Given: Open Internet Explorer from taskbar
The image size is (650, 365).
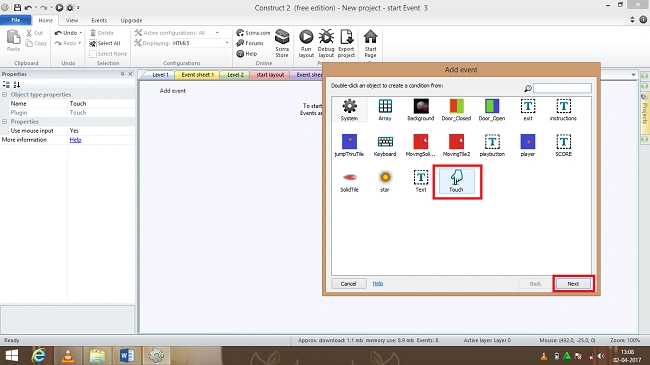Looking at the screenshot, I should (x=38, y=355).
